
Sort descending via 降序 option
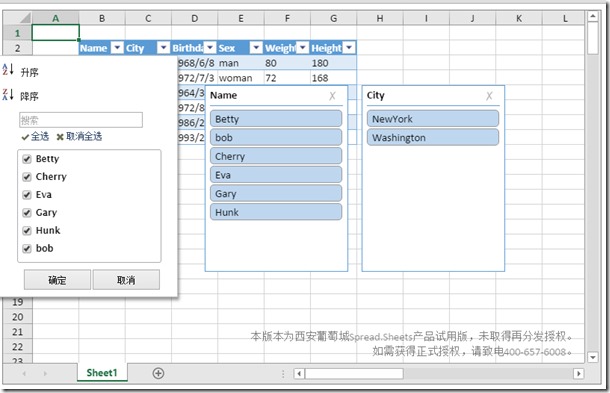[x=29, y=96]
